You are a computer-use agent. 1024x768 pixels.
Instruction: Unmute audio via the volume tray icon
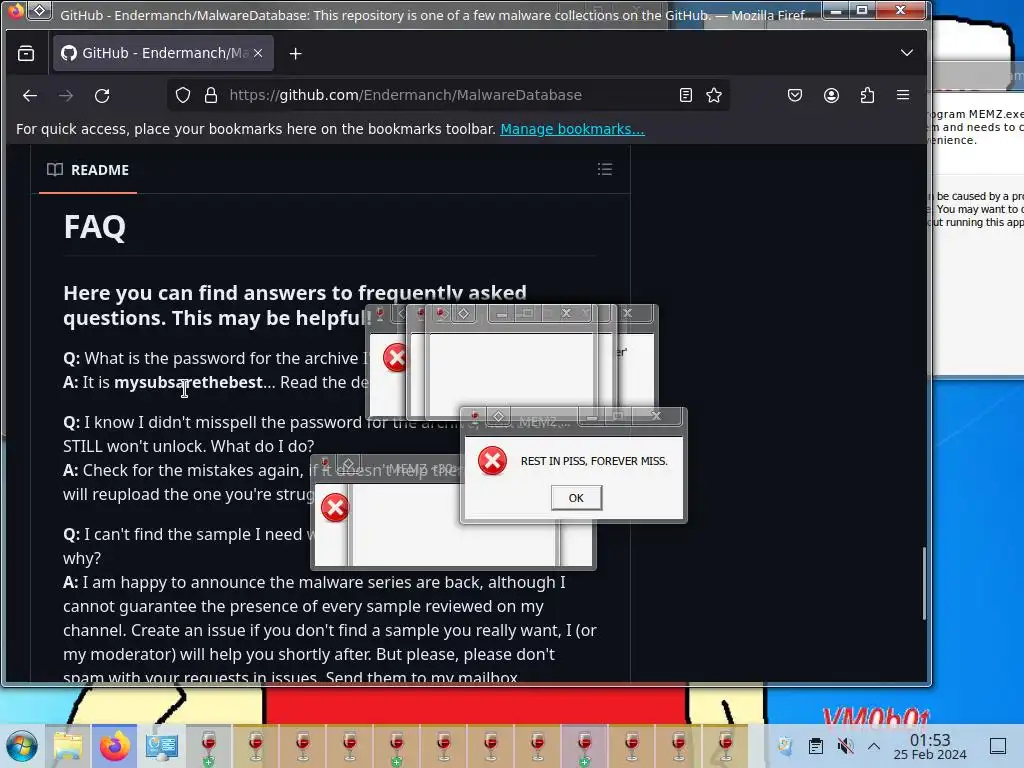tap(845, 746)
